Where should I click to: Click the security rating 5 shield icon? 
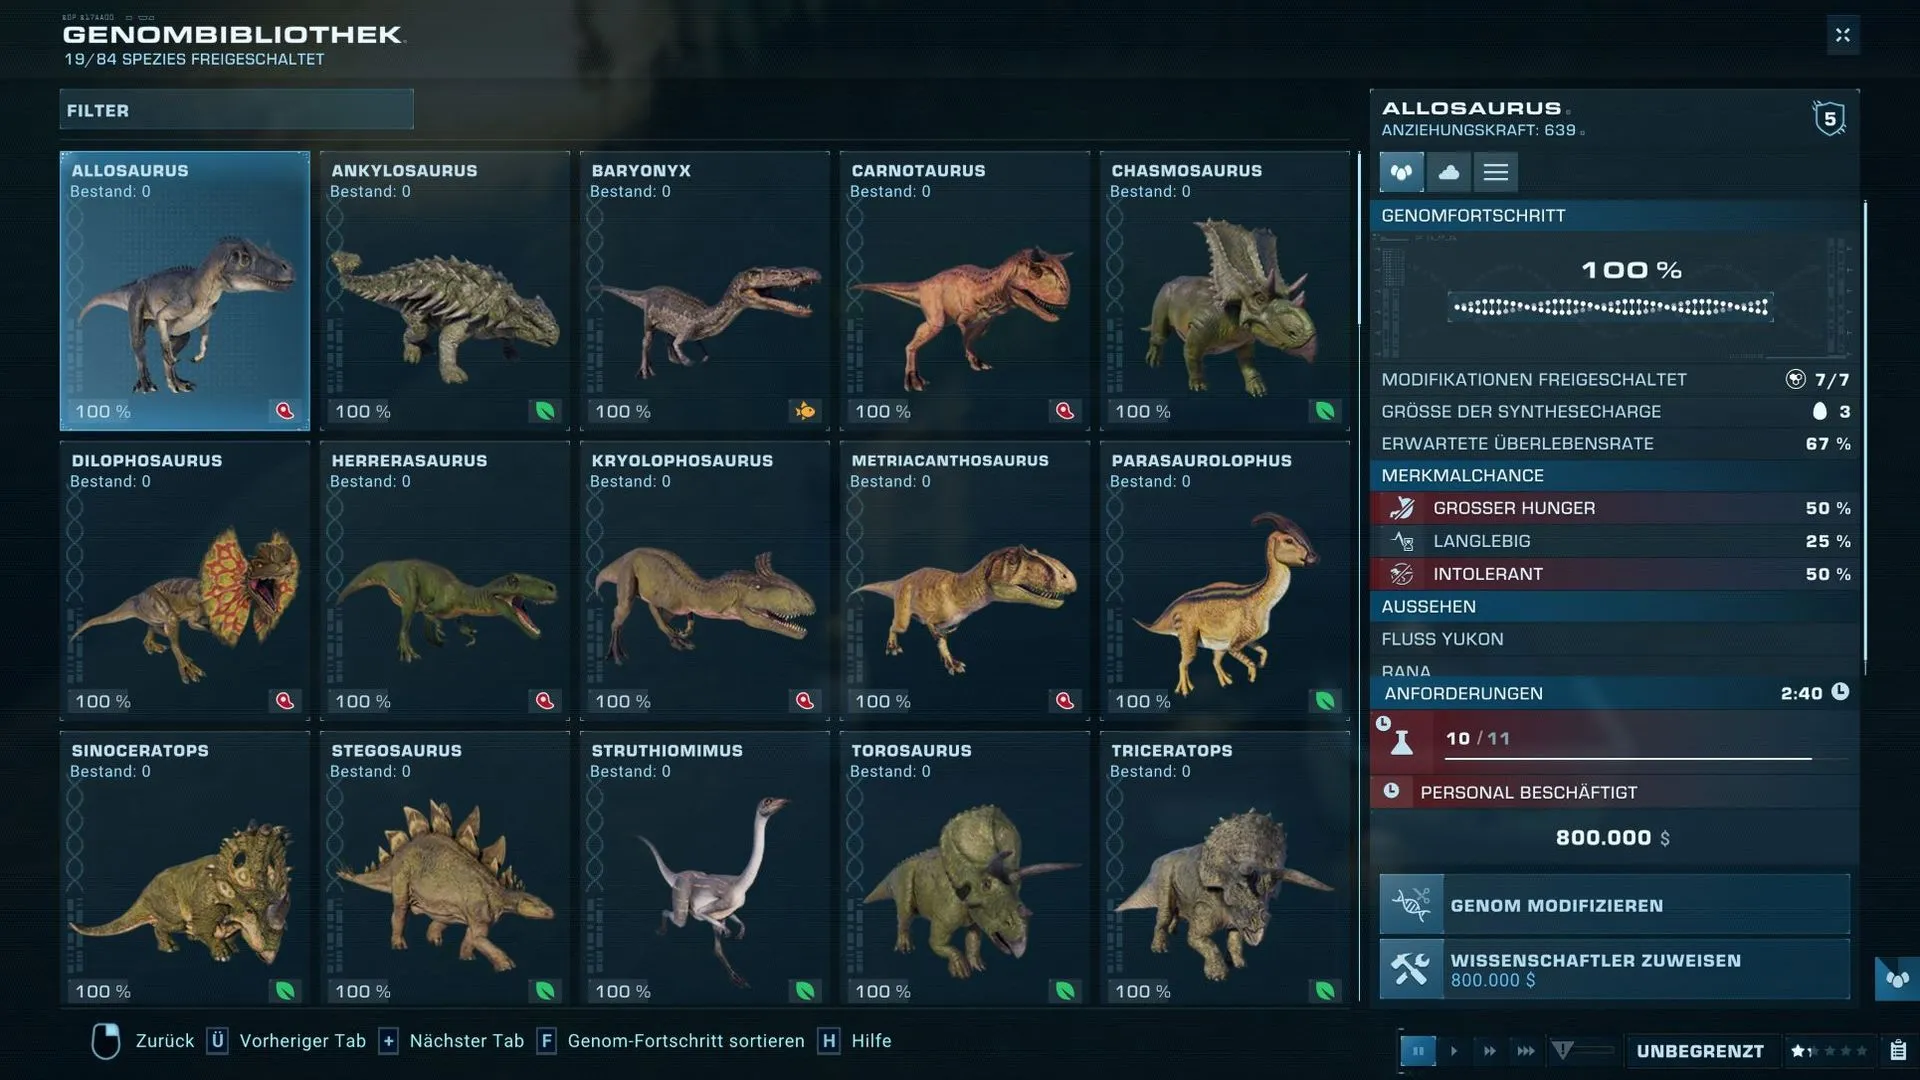coord(1829,119)
